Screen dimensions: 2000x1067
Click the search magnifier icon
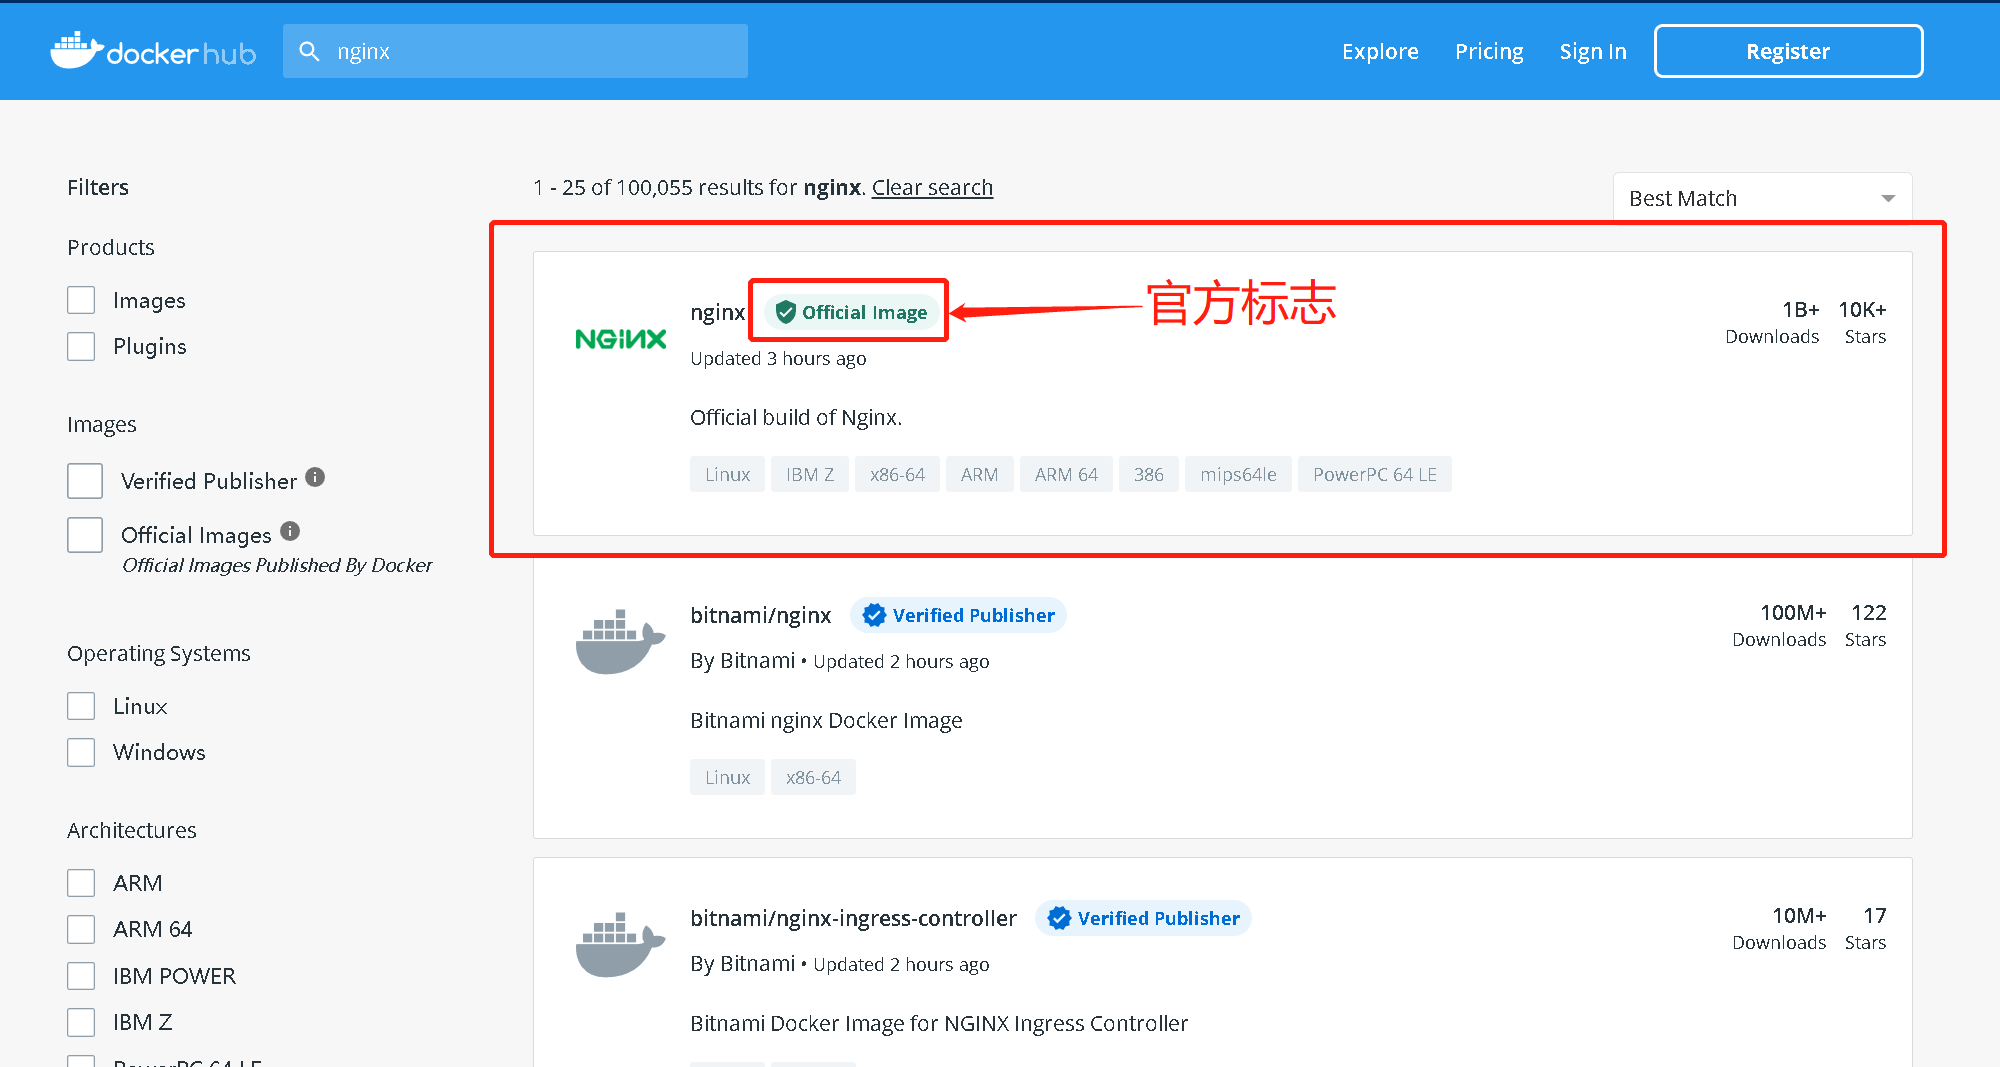pos(310,51)
